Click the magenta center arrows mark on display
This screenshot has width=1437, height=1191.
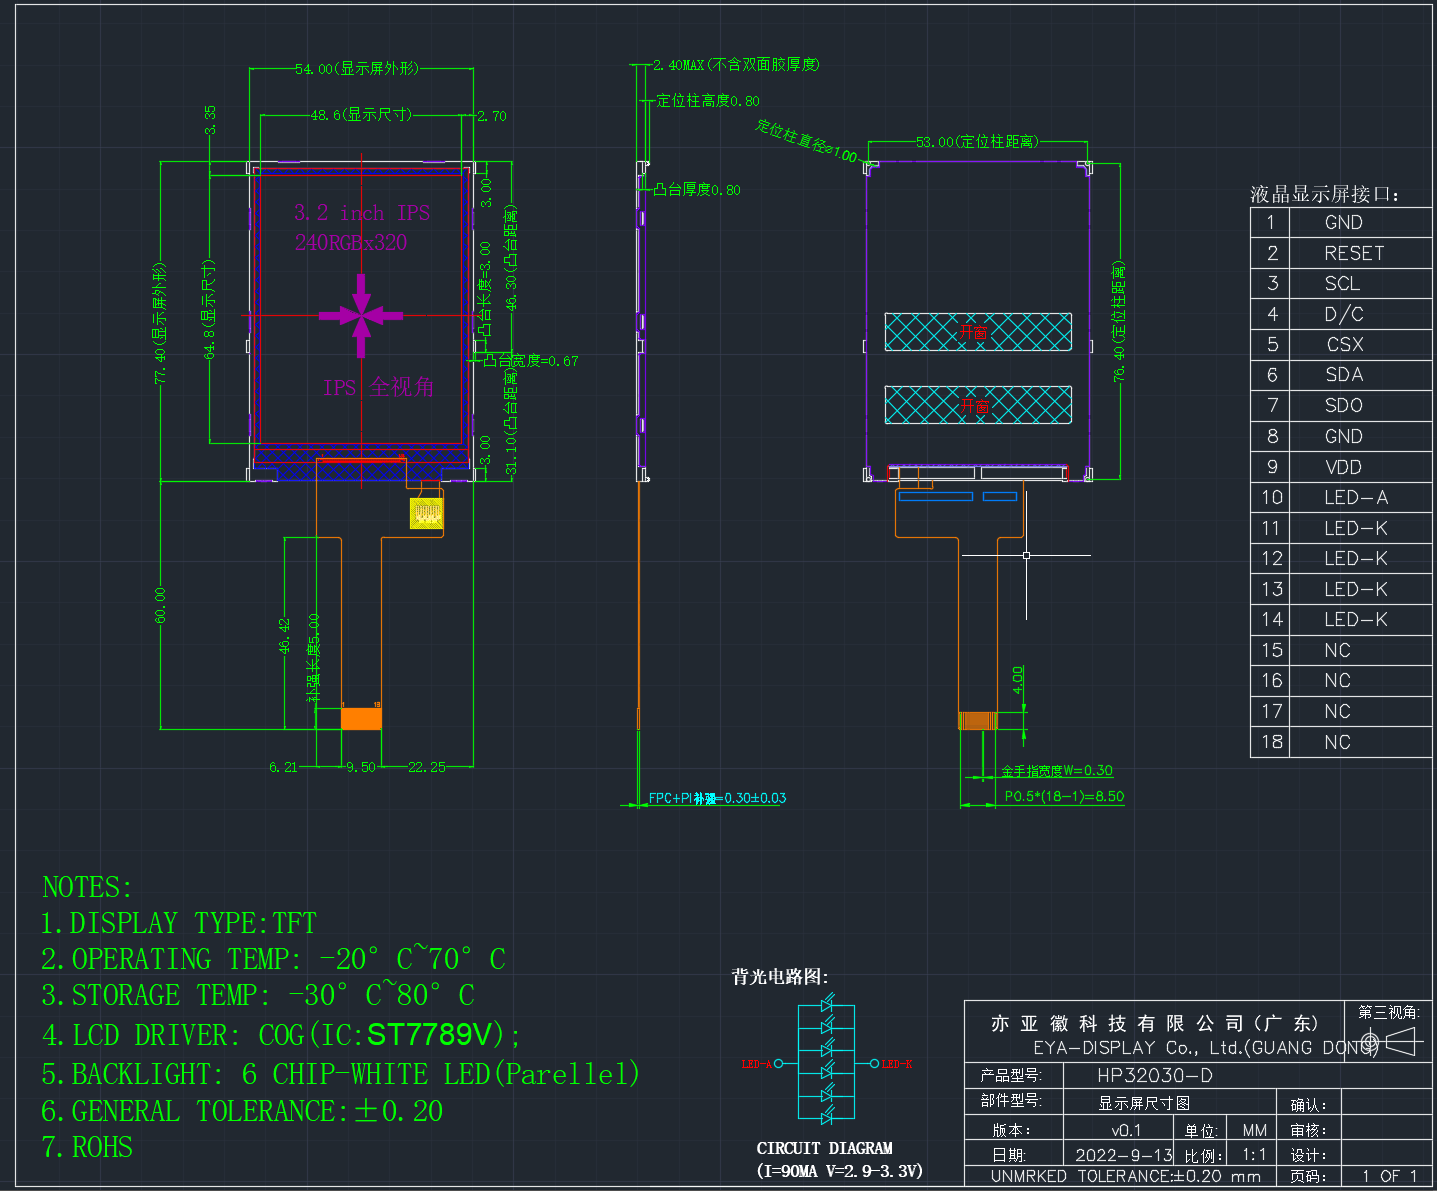point(361,316)
